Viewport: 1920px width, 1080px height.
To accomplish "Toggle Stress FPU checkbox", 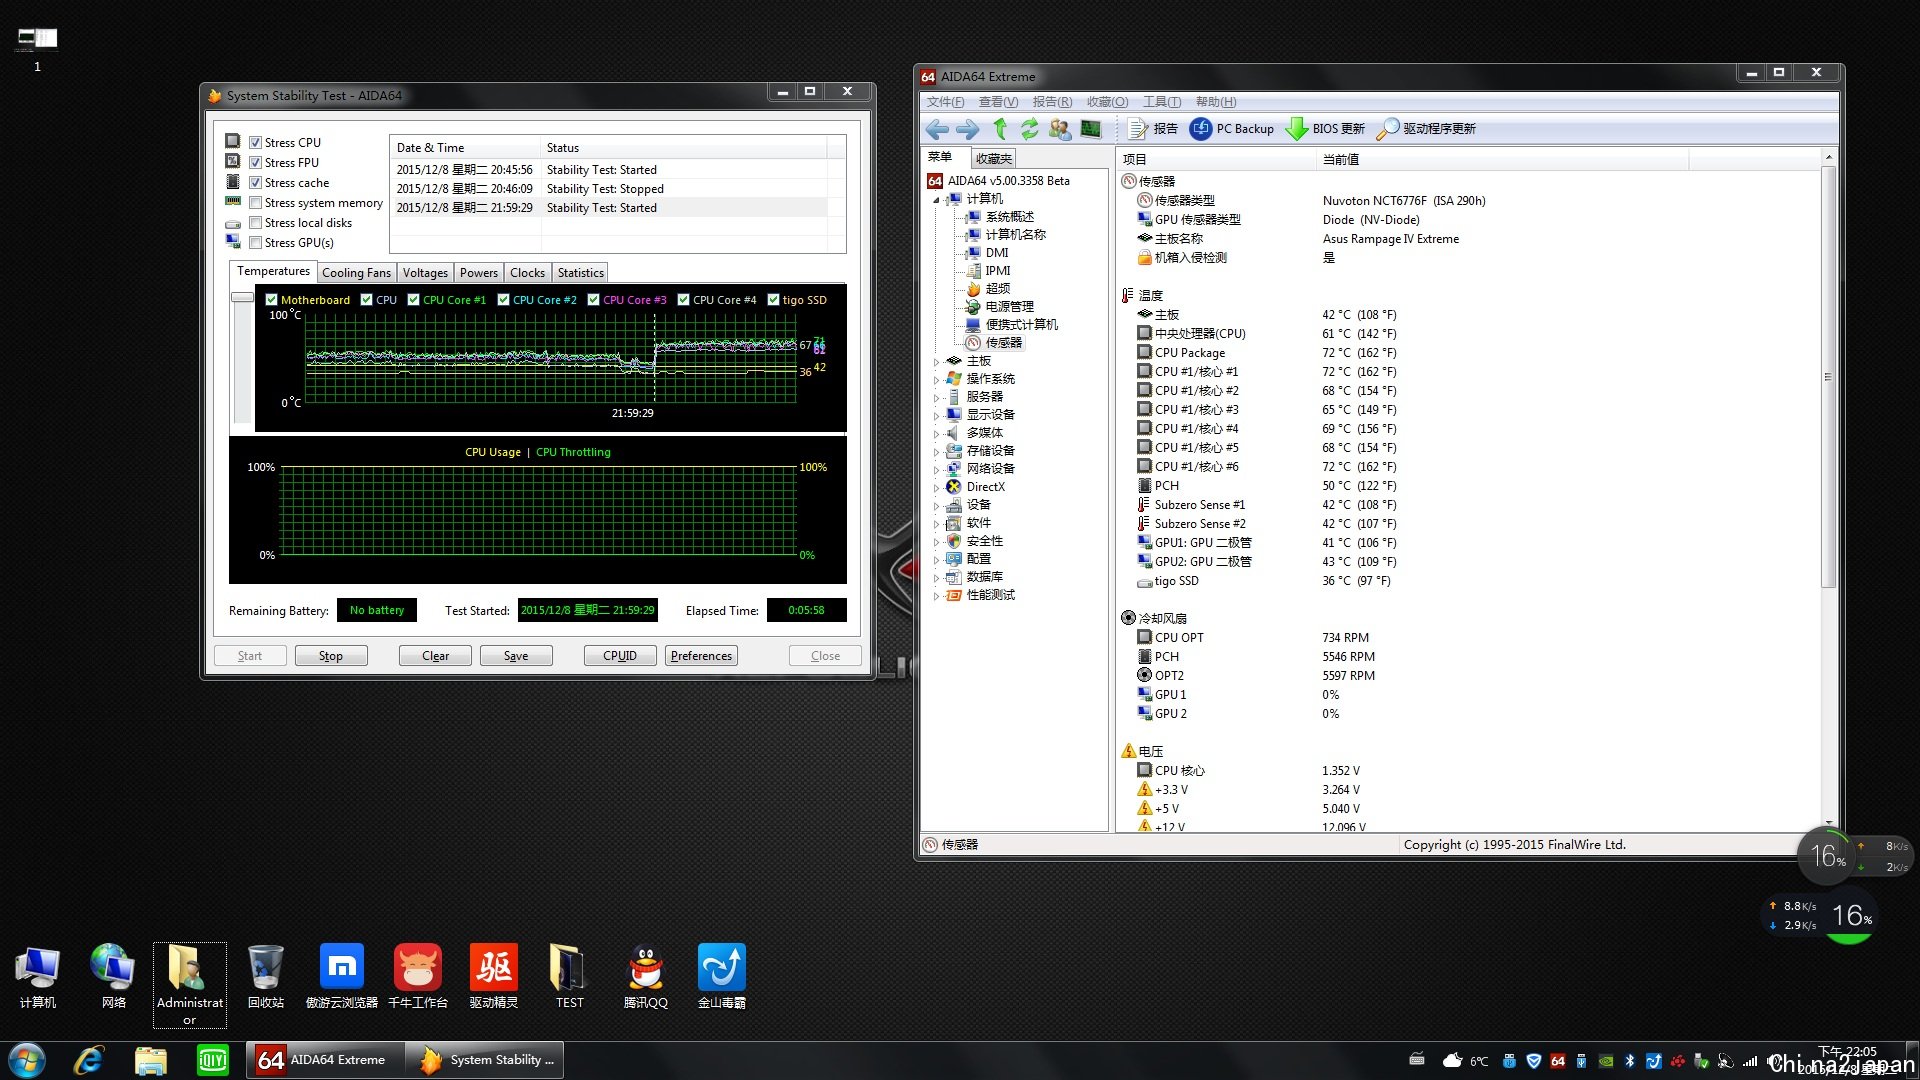I will coord(256,163).
